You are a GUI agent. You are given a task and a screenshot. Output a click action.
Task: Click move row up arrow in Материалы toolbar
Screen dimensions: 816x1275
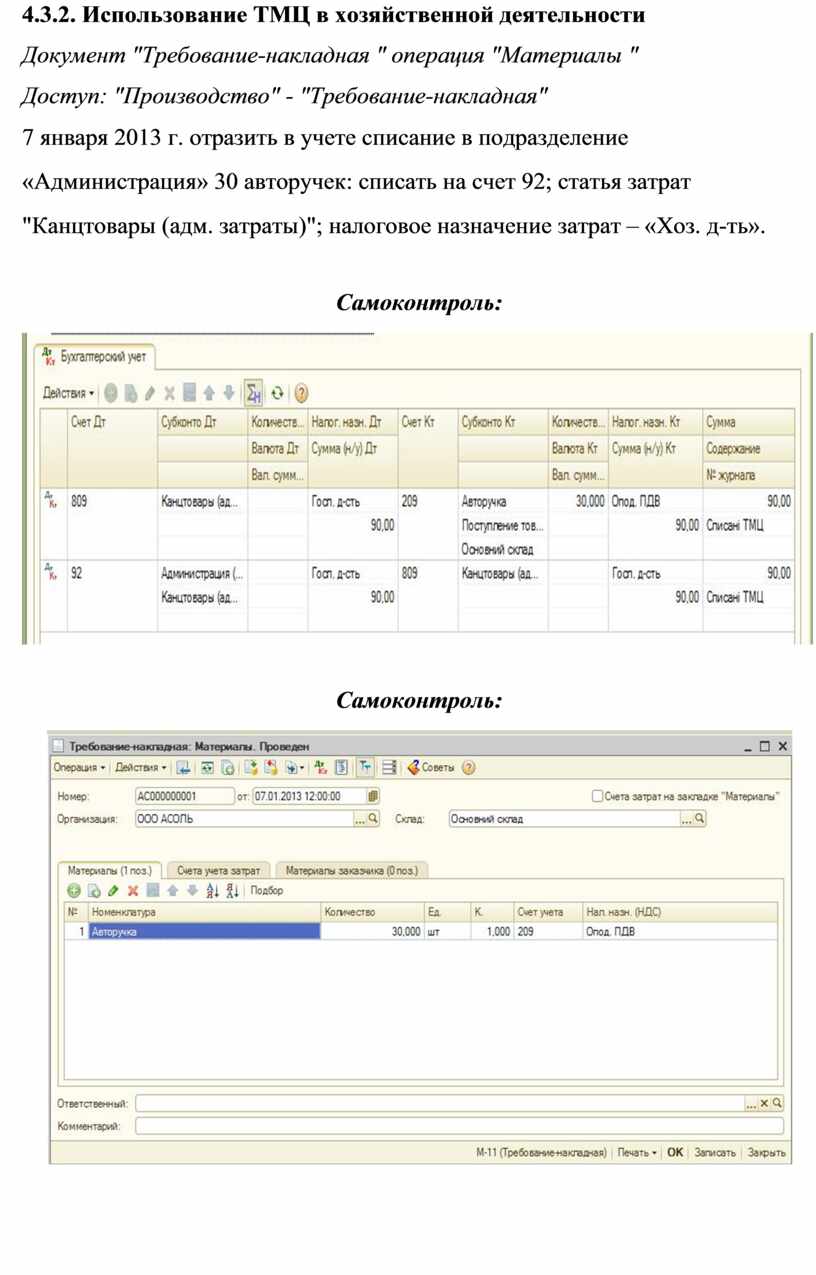click(x=173, y=890)
